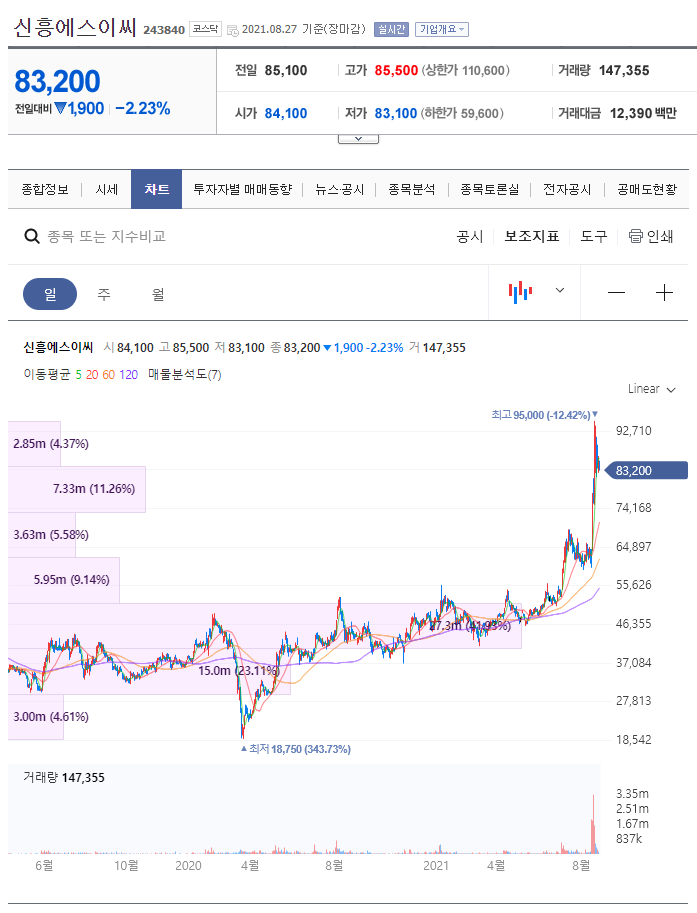This screenshot has width=697, height=913.
Task: Zoom out chart with minus icon
Action: pyautogui.click(x=616, y=292)
